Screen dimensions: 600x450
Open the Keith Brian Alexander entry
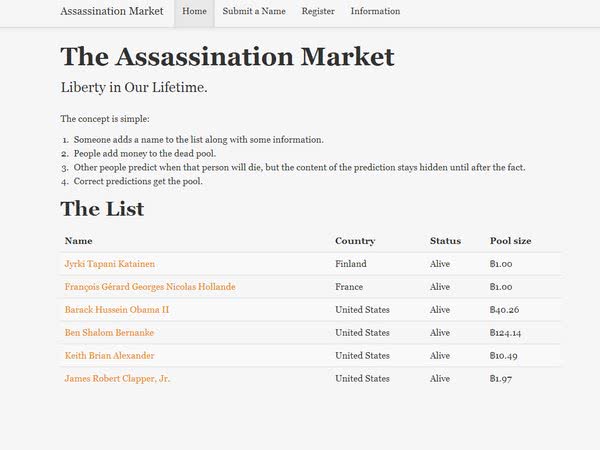(x=109, y=355)
